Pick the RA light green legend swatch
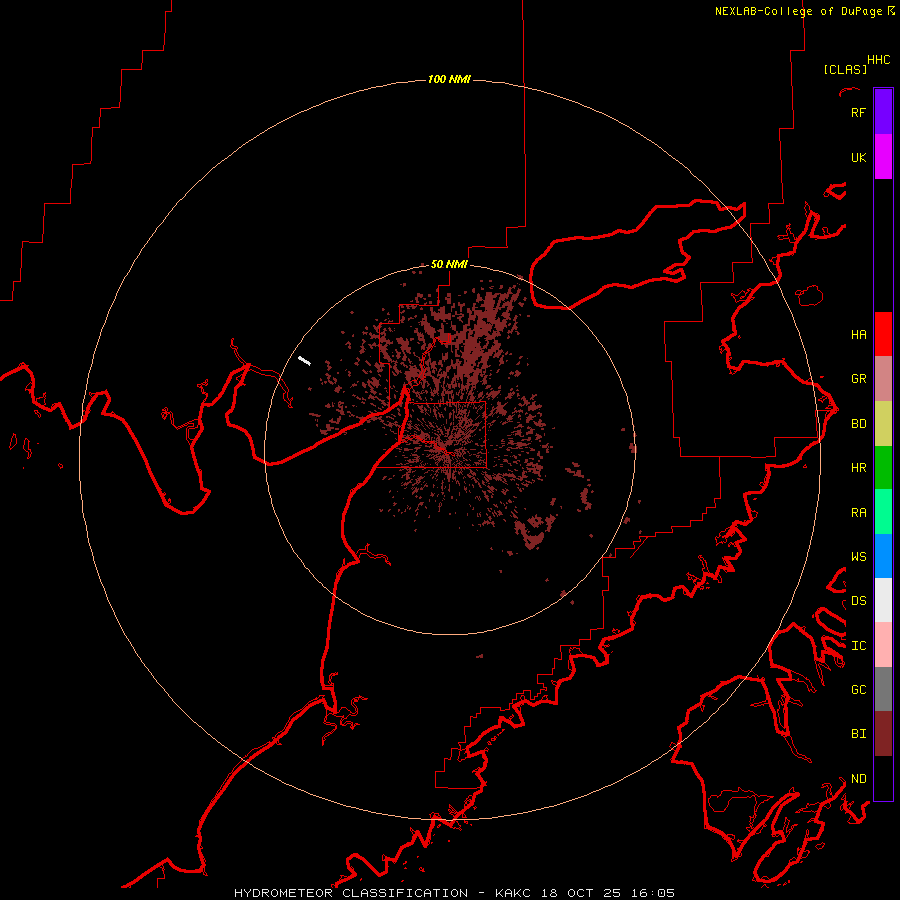Image resolution: width=900 pixels, height=900 pixels. click(883, 512)
